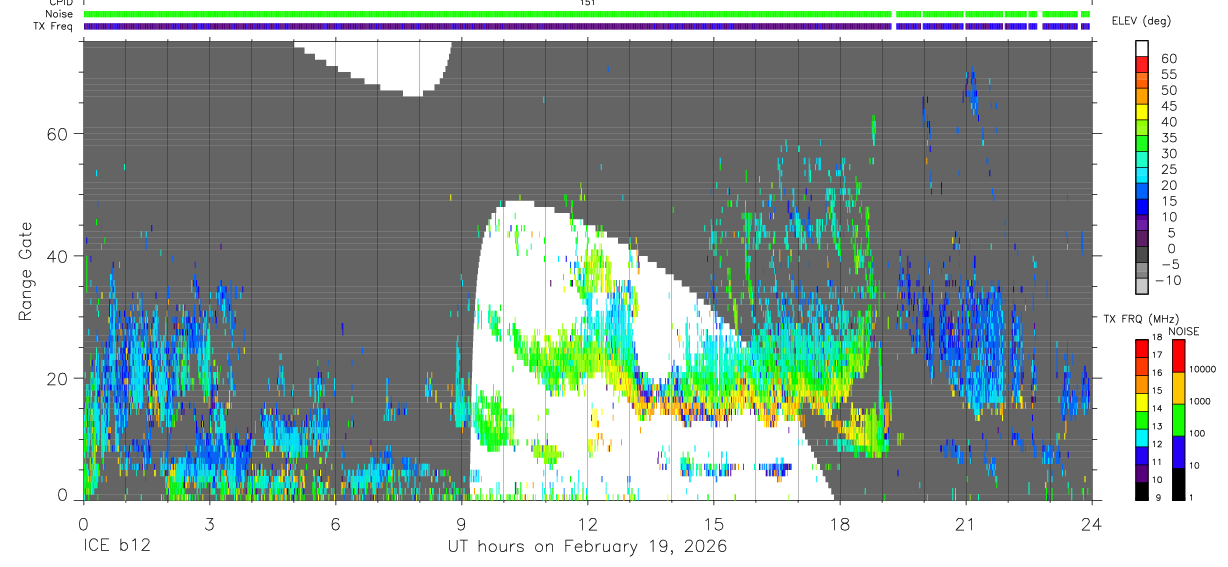The width and height of the screenshot is (1228, 567).
Task: Click x-axis hour tick label '3'
Action: pyautogui.click(x=209, y=523)
